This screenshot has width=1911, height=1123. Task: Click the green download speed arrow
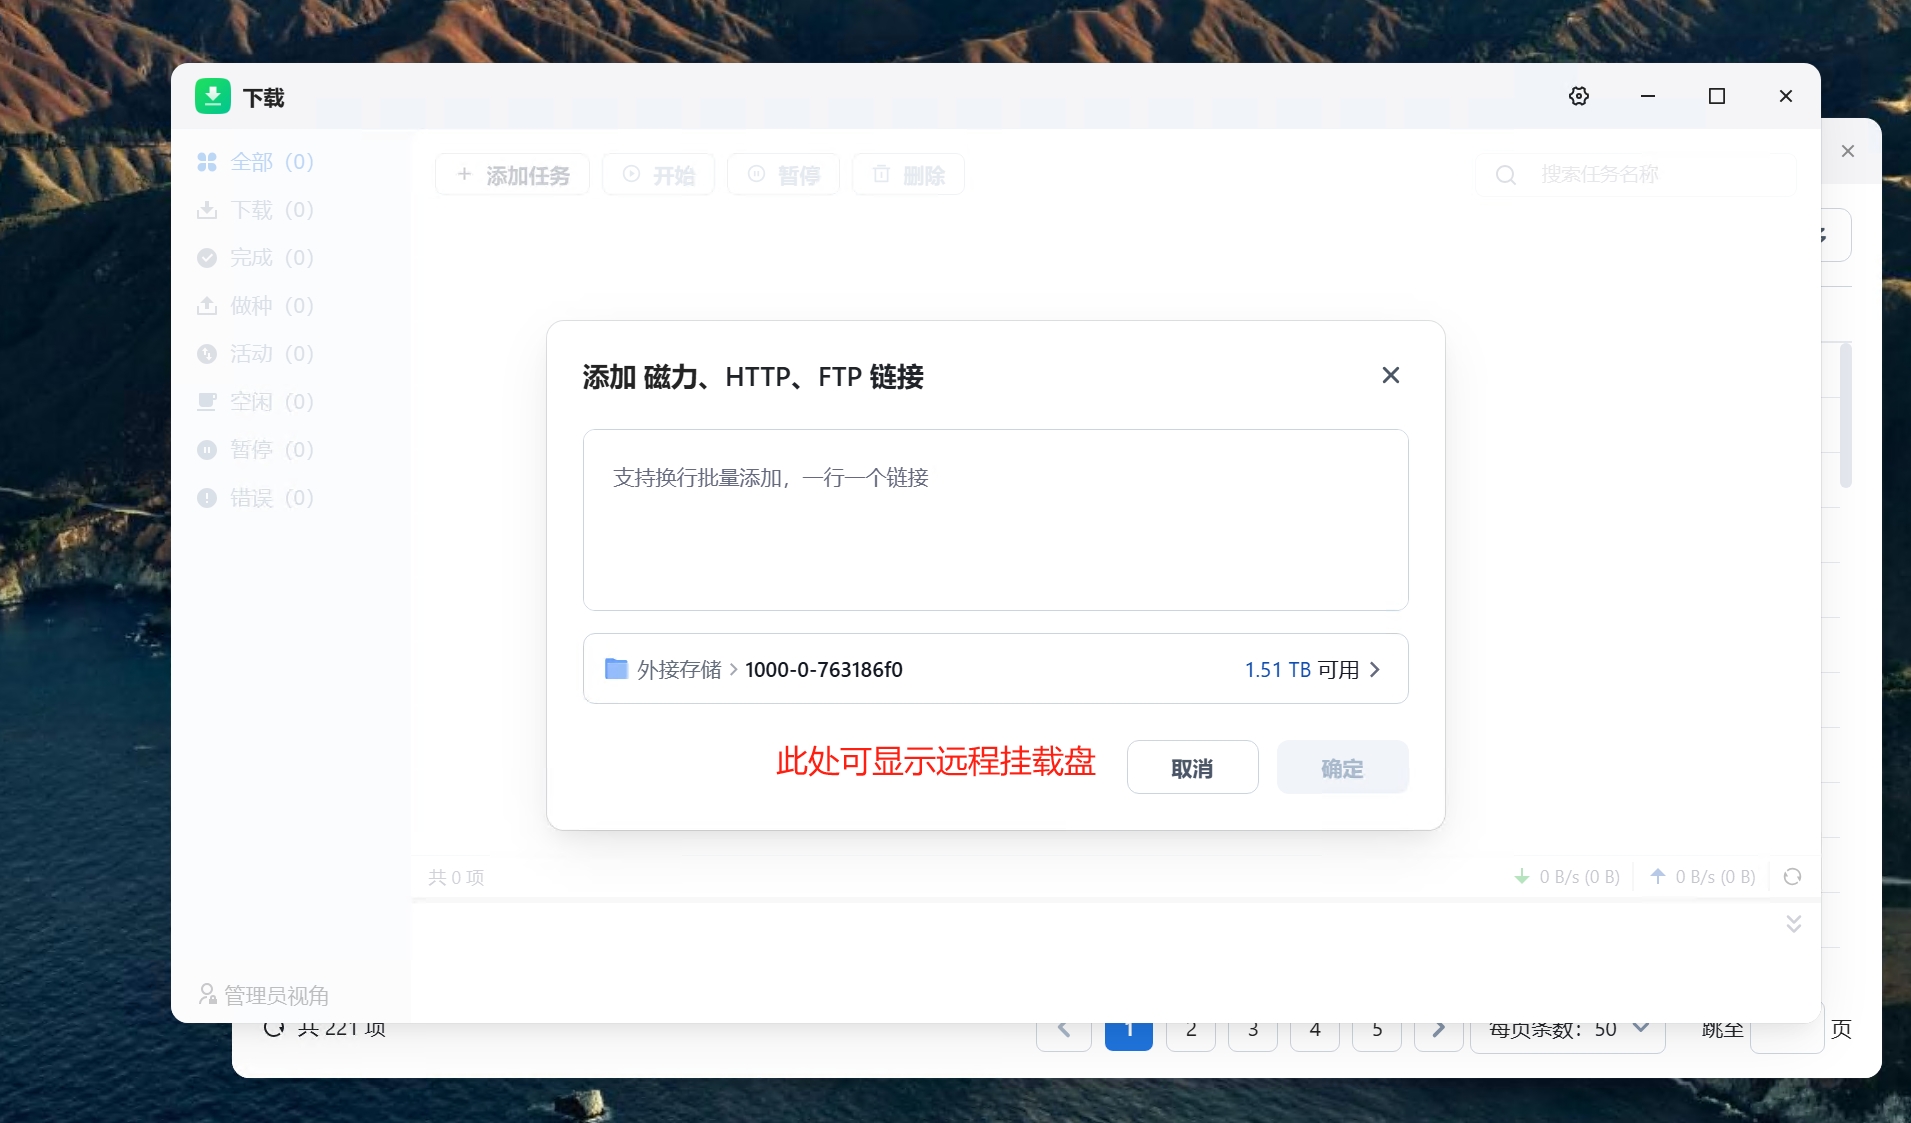[1522, 877]
